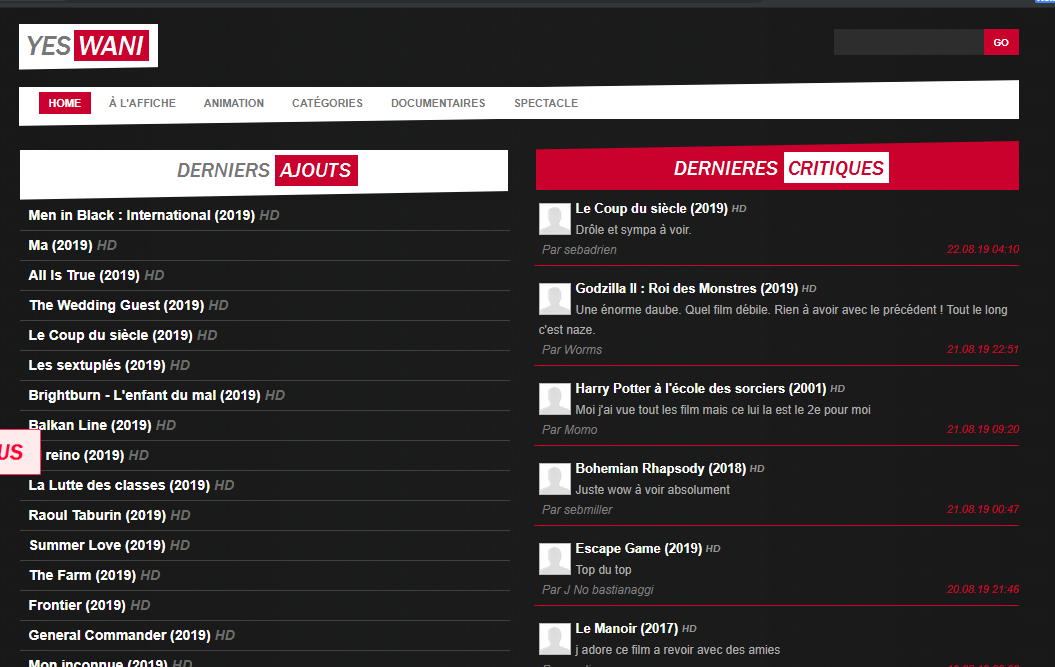The image size is (1055, 667).
Task: Open Raoul Taburin (2019) link
Action: pos(97,515)
